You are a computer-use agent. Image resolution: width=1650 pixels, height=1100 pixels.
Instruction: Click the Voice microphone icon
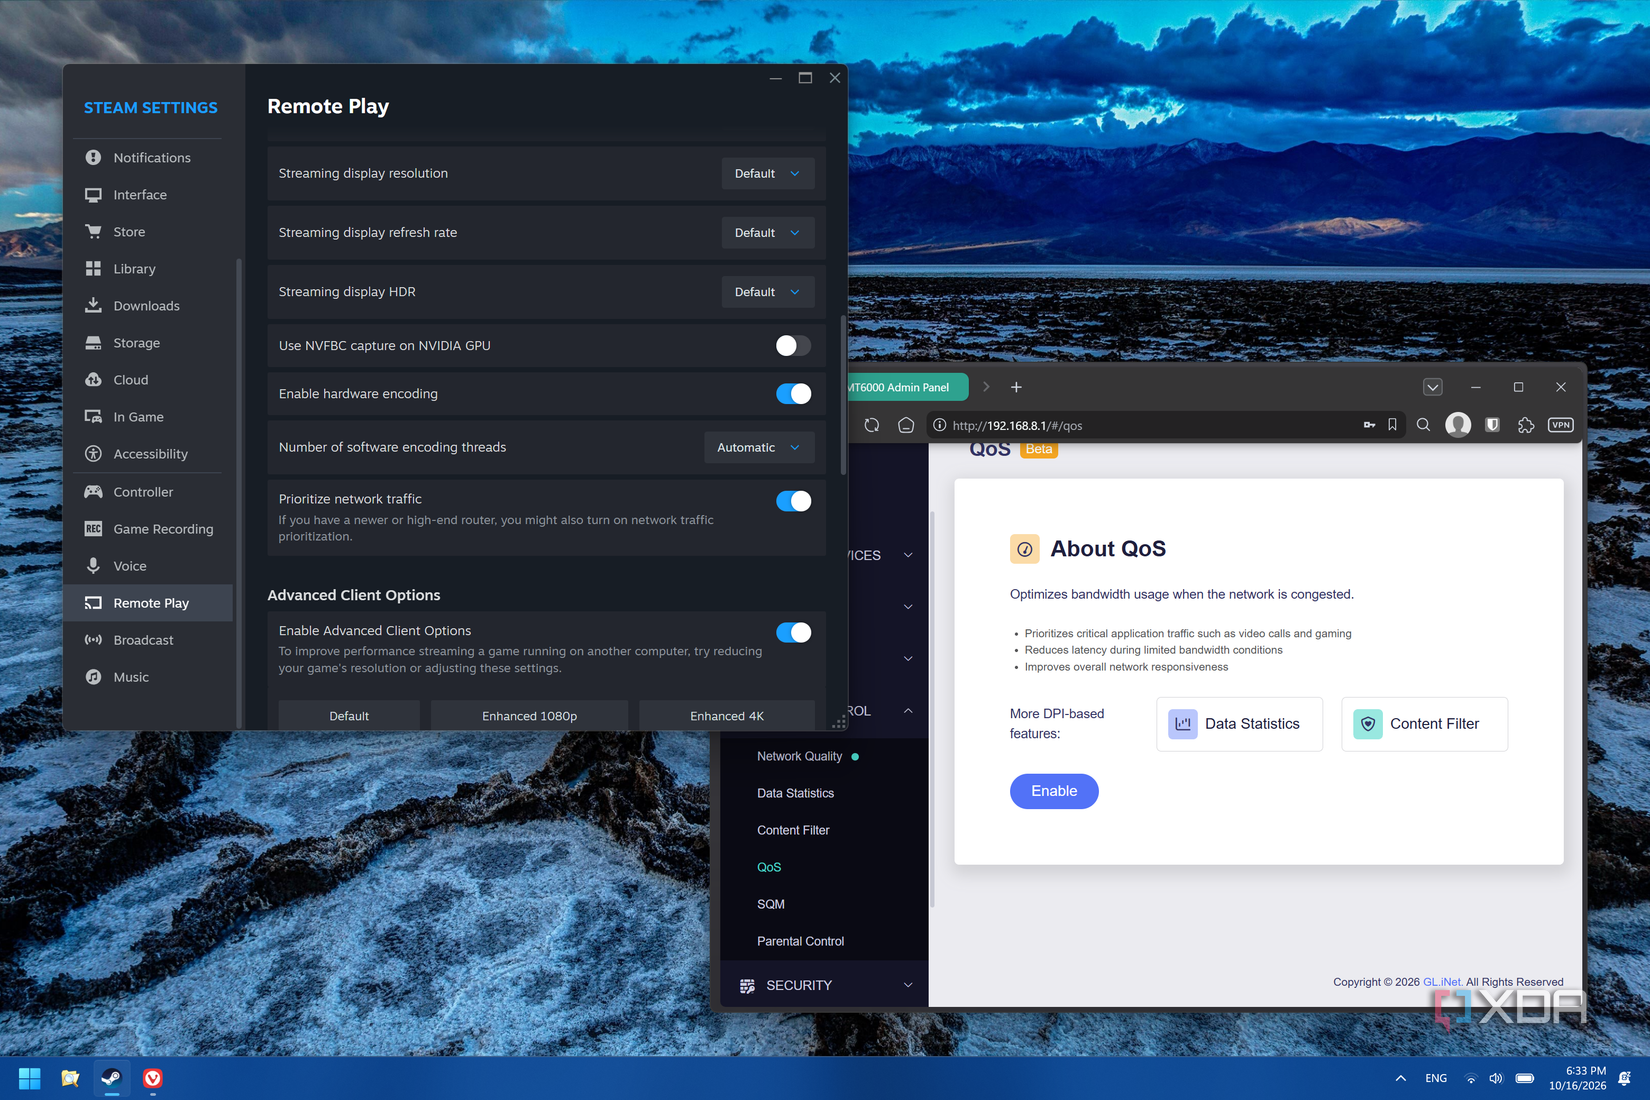(x=93, y=566)
